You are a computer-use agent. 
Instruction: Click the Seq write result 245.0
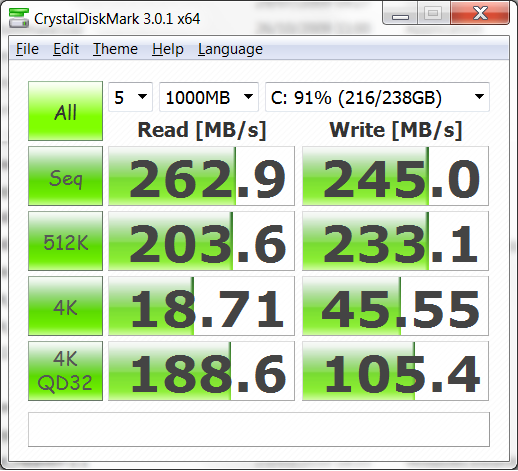tap(395, 176)
